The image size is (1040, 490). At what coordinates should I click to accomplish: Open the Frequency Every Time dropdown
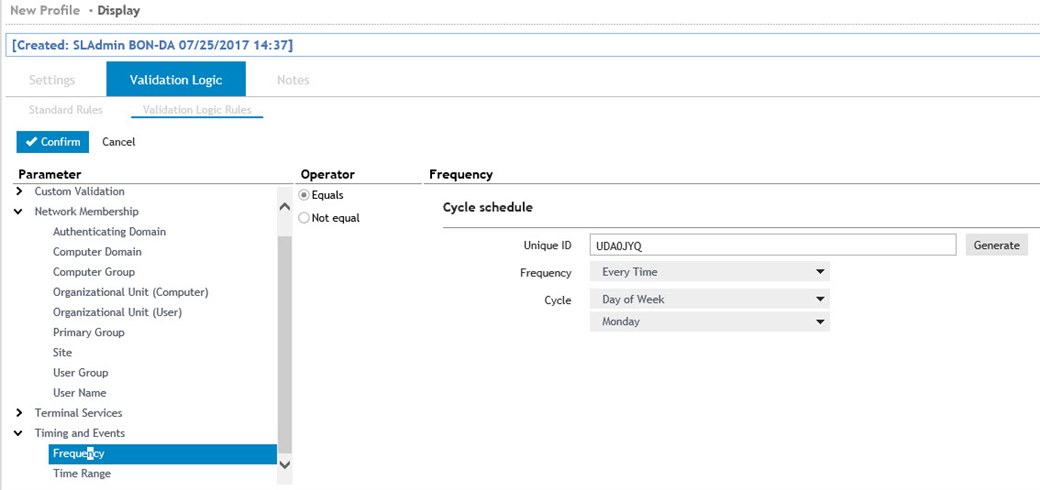(709, 272)
